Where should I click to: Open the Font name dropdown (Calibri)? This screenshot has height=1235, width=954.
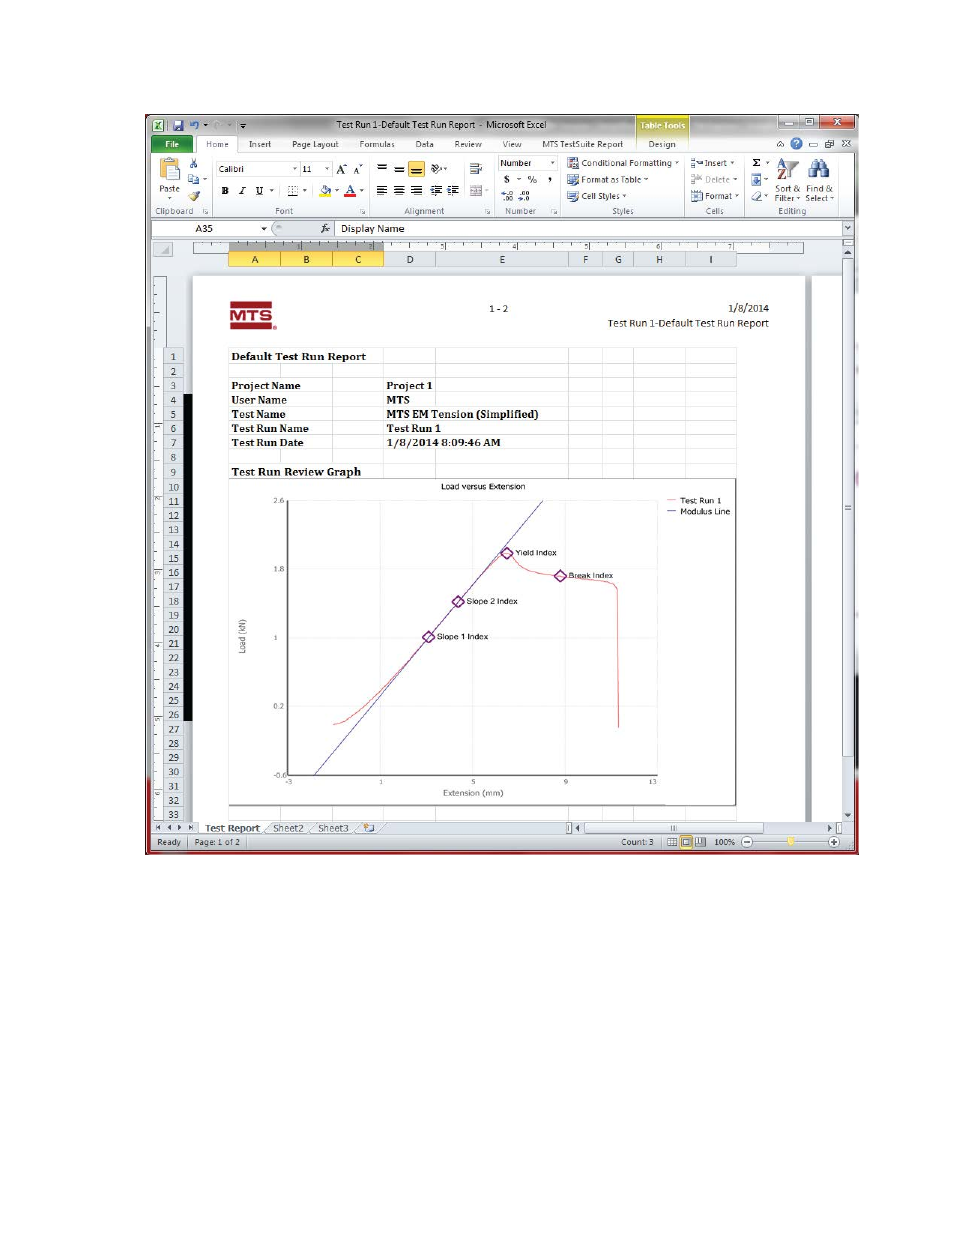click(x=295, y=169)
